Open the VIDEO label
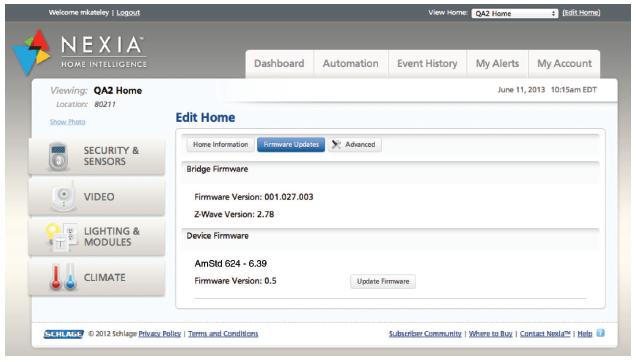 click(x=99, y=197)
